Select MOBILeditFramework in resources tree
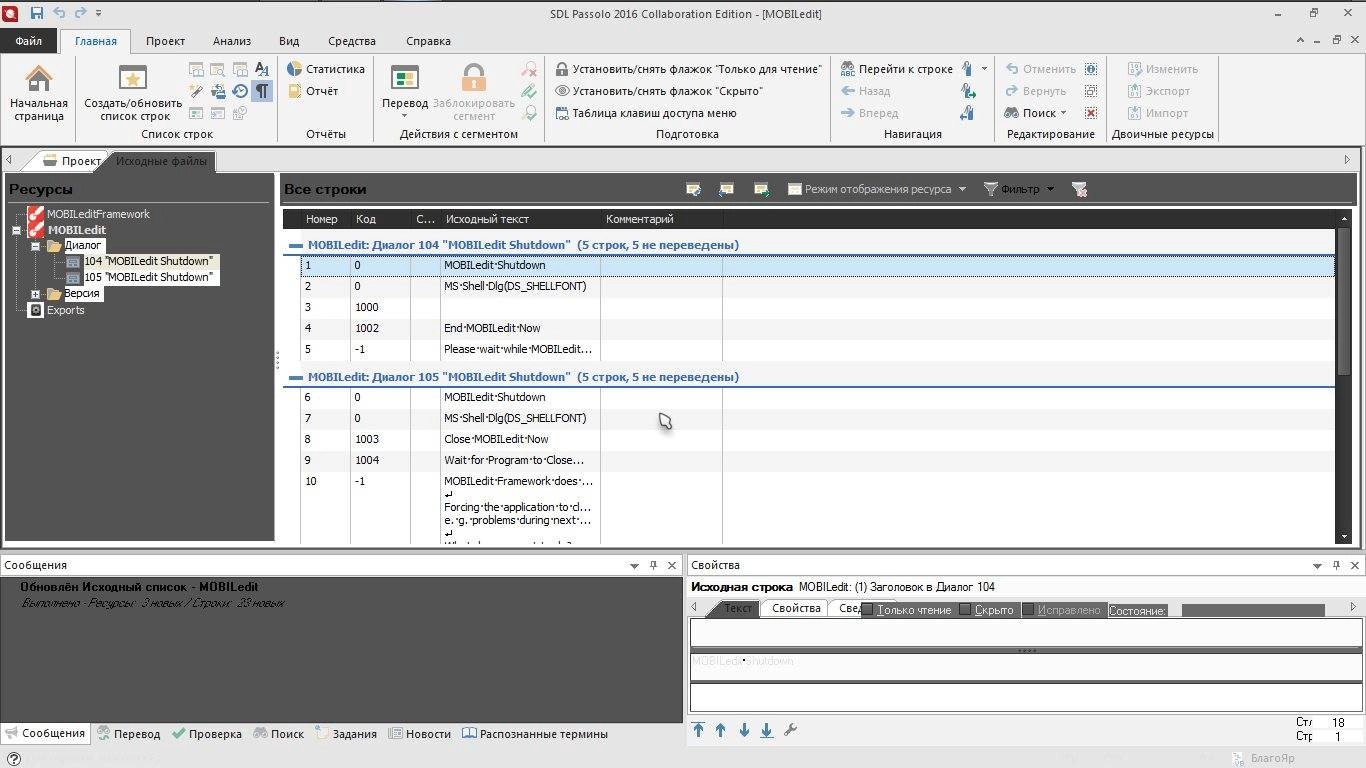Screen dimensions: 1366x768 tap(98, 214)
